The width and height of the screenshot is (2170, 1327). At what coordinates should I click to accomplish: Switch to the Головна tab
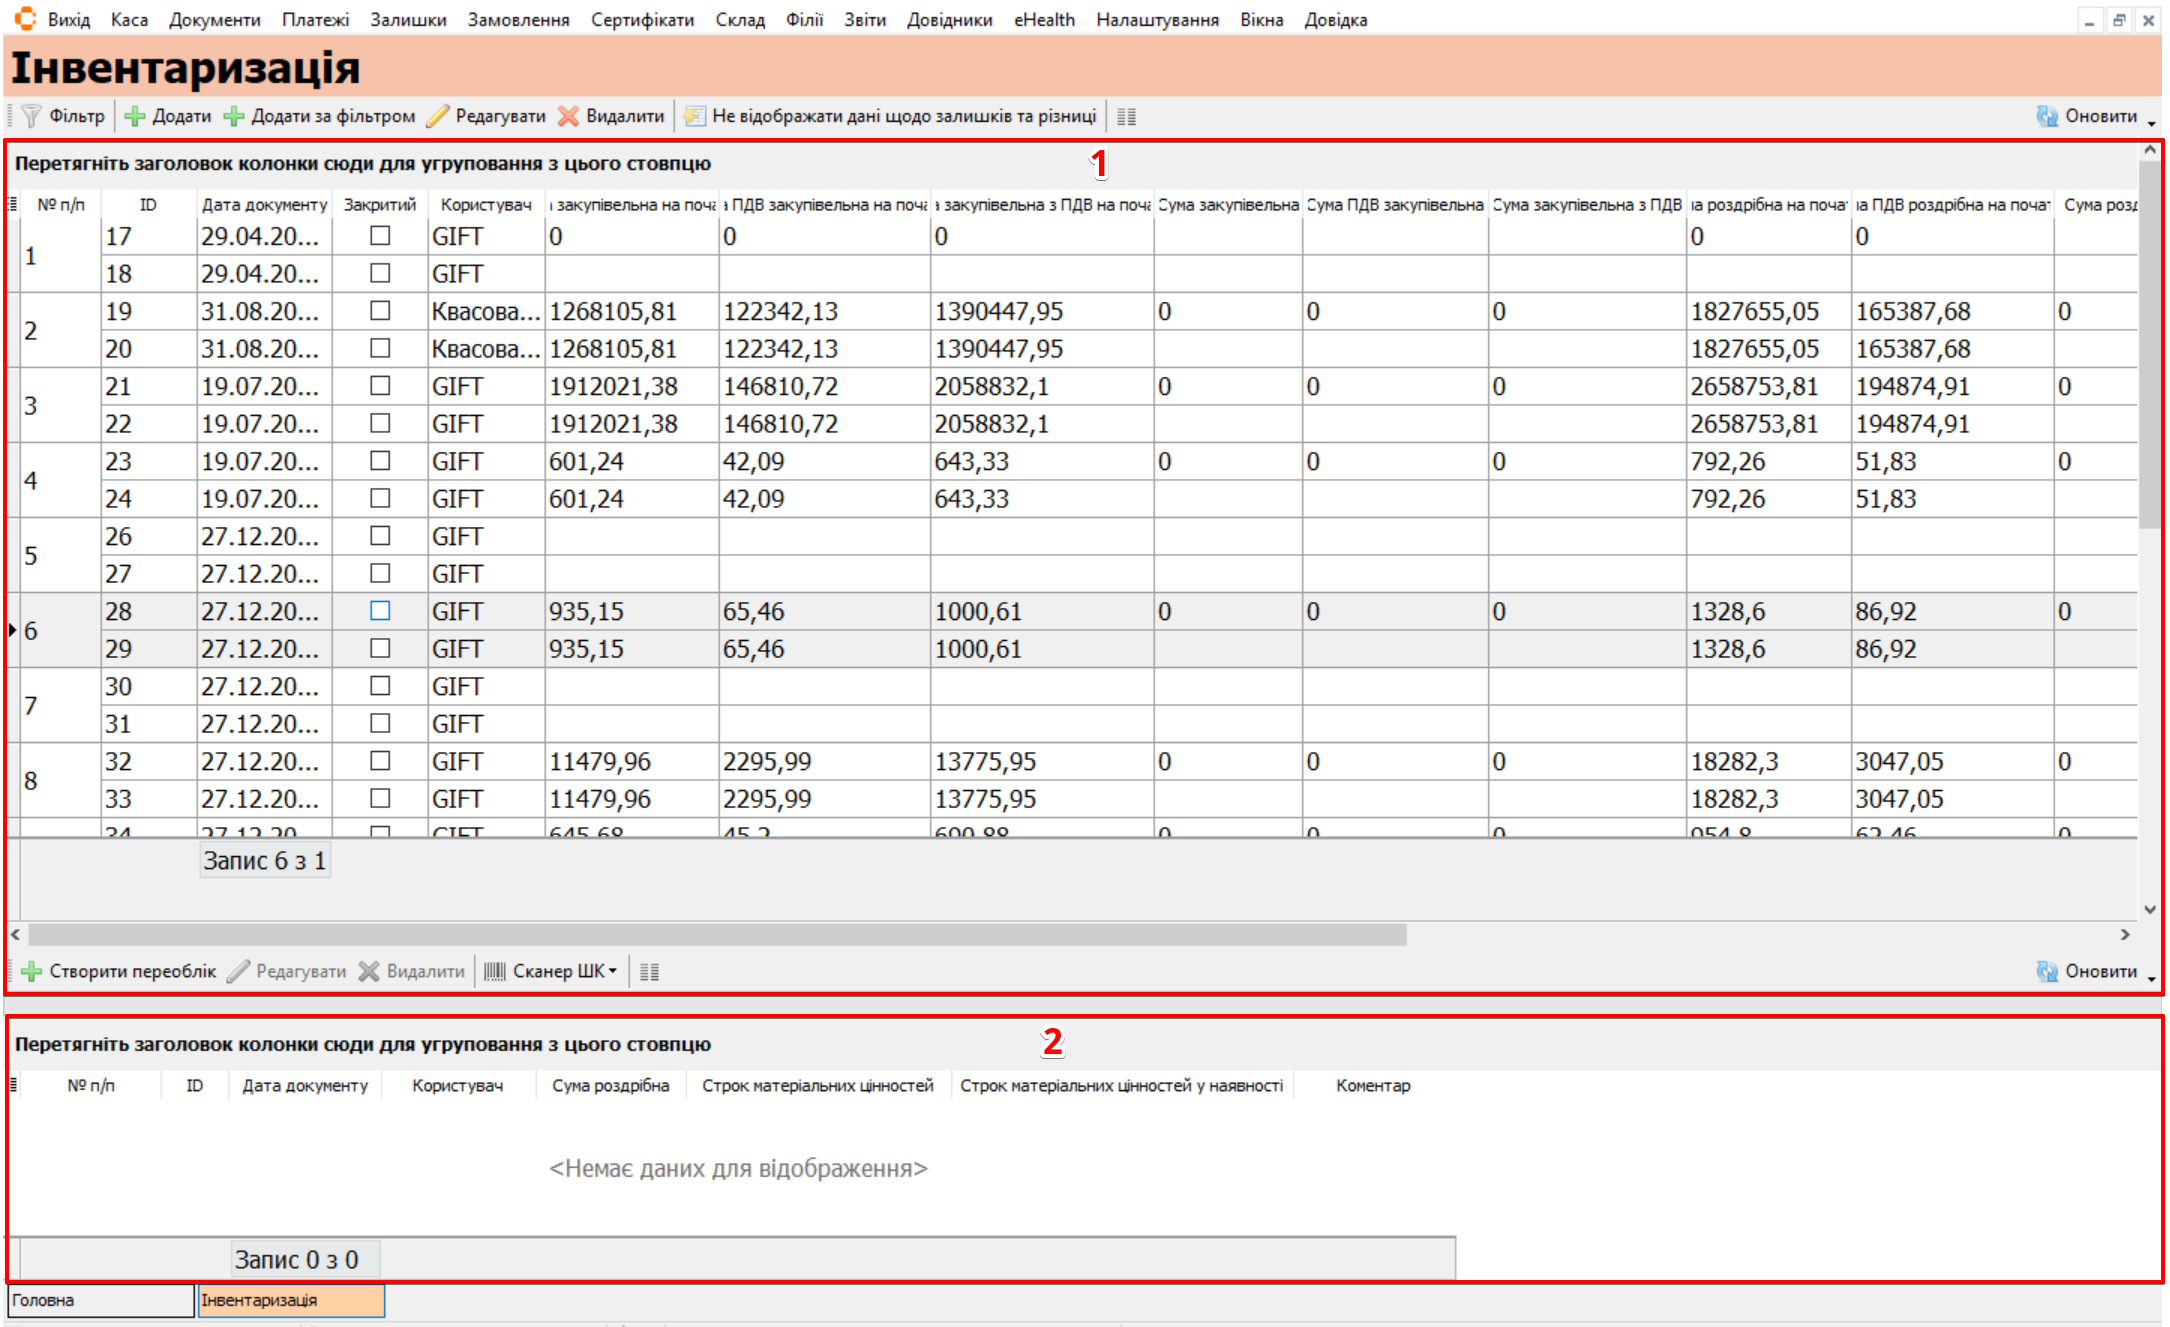[100, 1300]
